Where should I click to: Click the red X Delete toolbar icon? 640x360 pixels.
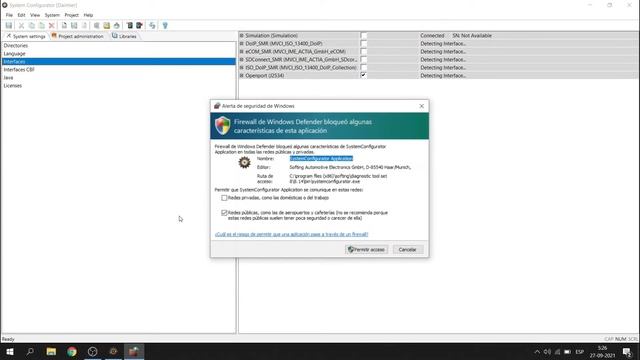pos(51,25)
